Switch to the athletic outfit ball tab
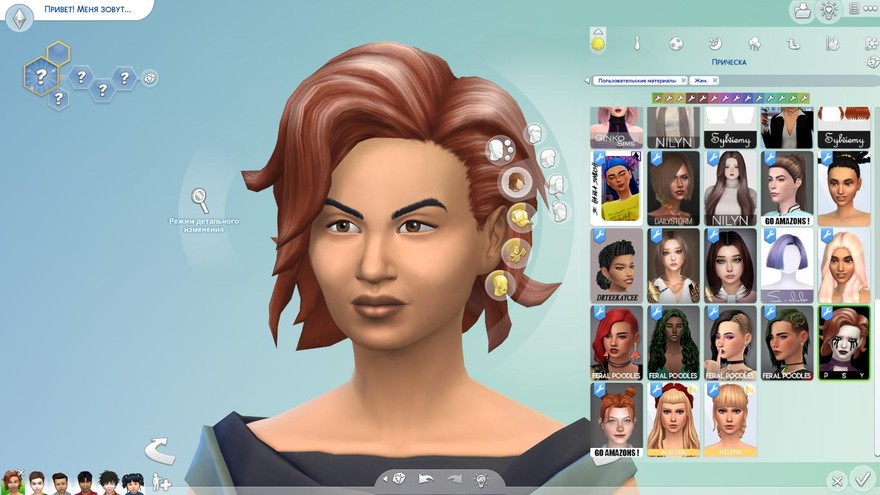Viewport: 880px width, 495px height. point(676,44)
